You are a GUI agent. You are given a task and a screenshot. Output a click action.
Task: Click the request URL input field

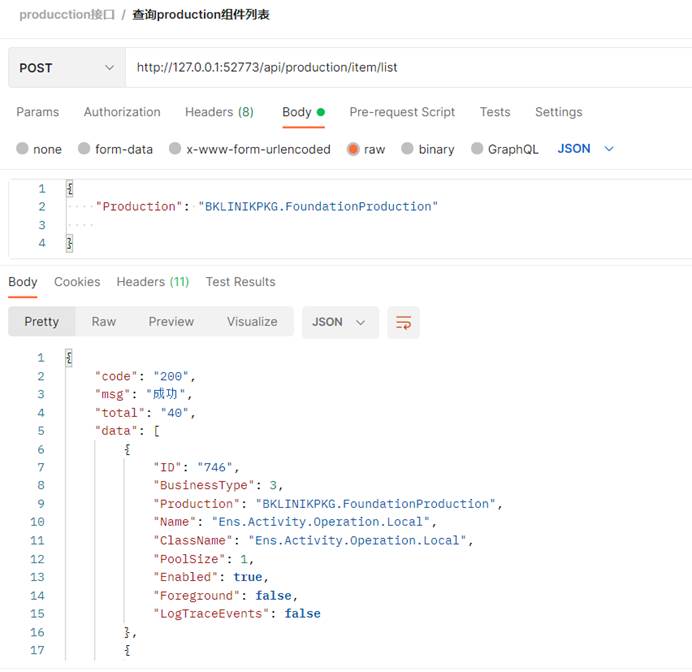coord(408,68)
